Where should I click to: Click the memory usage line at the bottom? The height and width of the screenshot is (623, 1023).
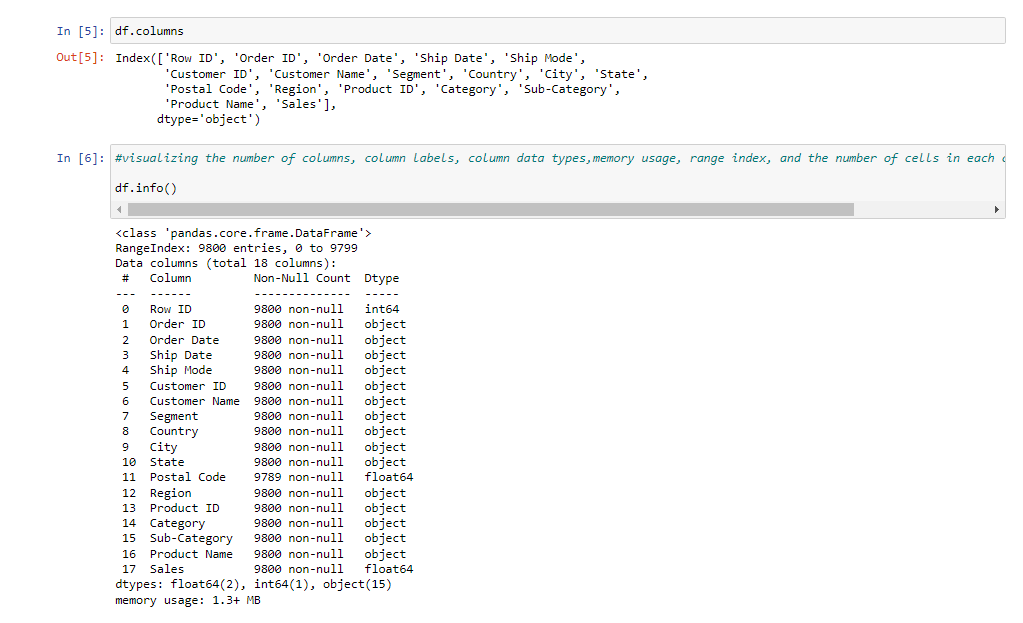point(185,599)
